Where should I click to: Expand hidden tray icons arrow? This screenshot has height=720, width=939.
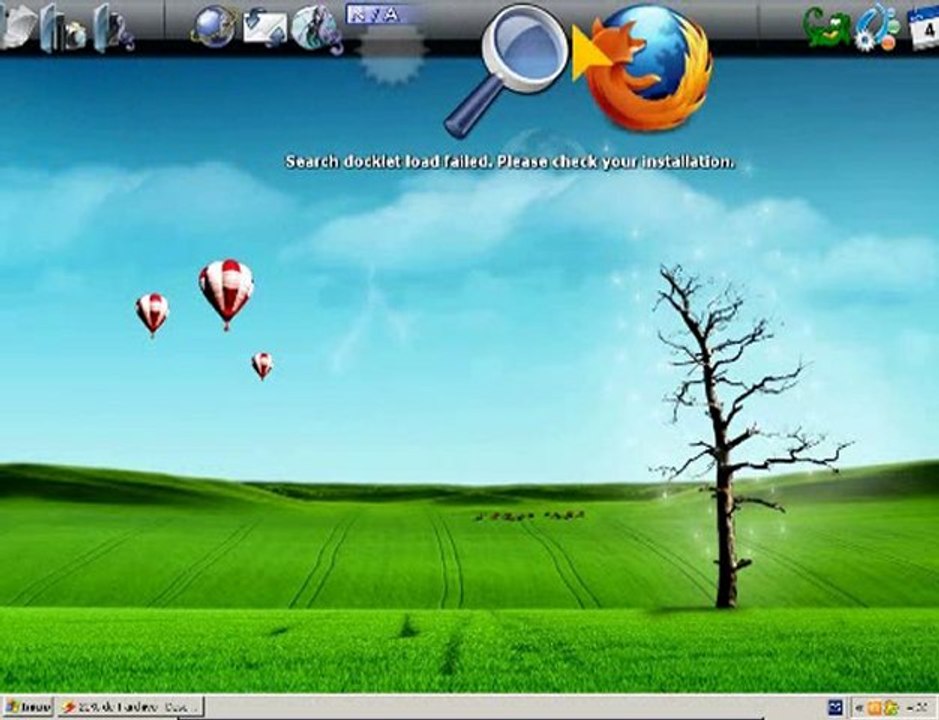point(860,707)
